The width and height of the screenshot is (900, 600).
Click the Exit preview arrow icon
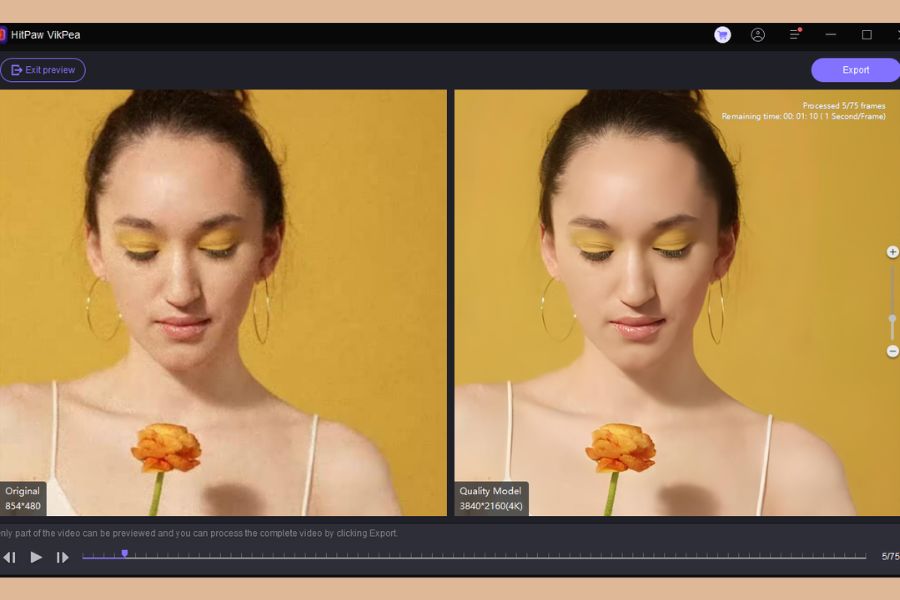[x=16, y=70]
